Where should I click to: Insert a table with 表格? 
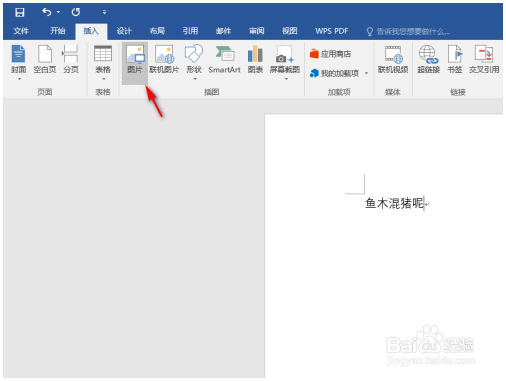(x=103, y=59)
